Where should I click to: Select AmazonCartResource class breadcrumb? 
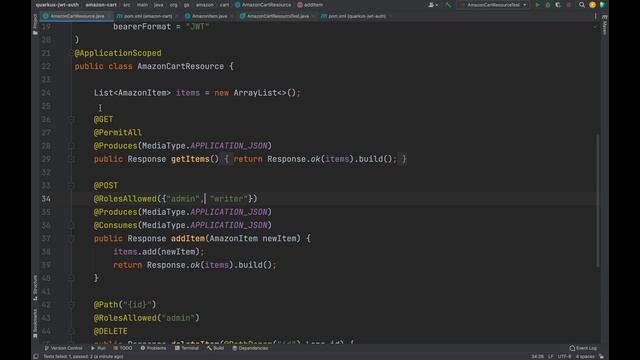point(263,5)
